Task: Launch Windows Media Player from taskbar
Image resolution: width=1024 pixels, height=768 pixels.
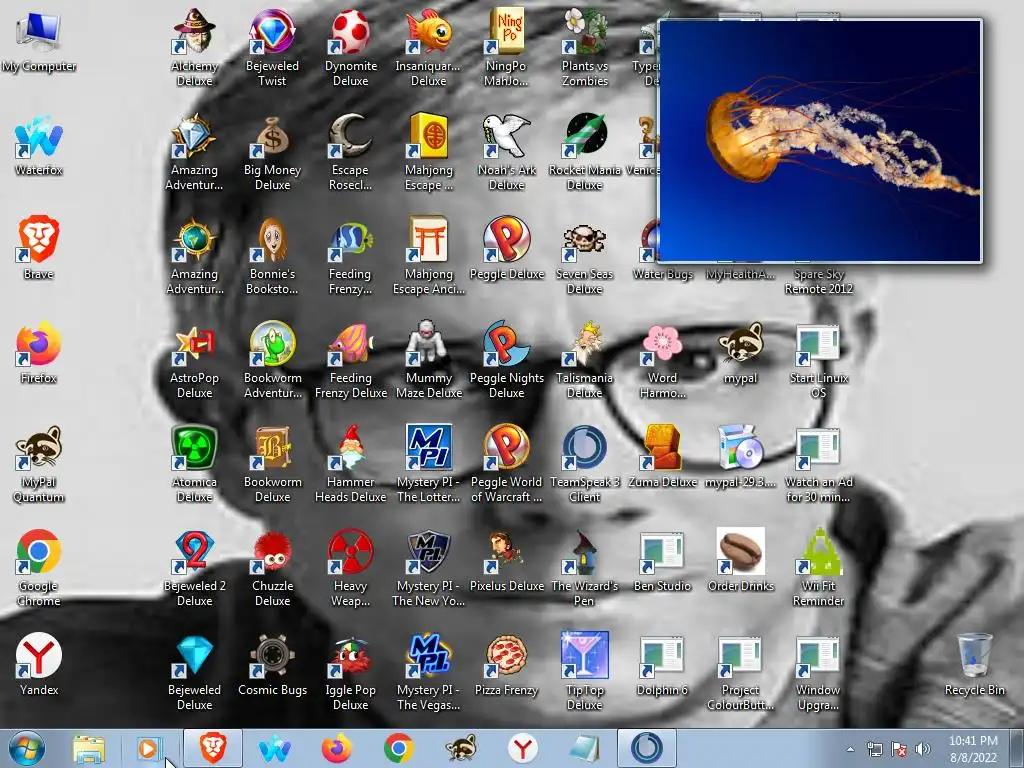Action: 148,749
